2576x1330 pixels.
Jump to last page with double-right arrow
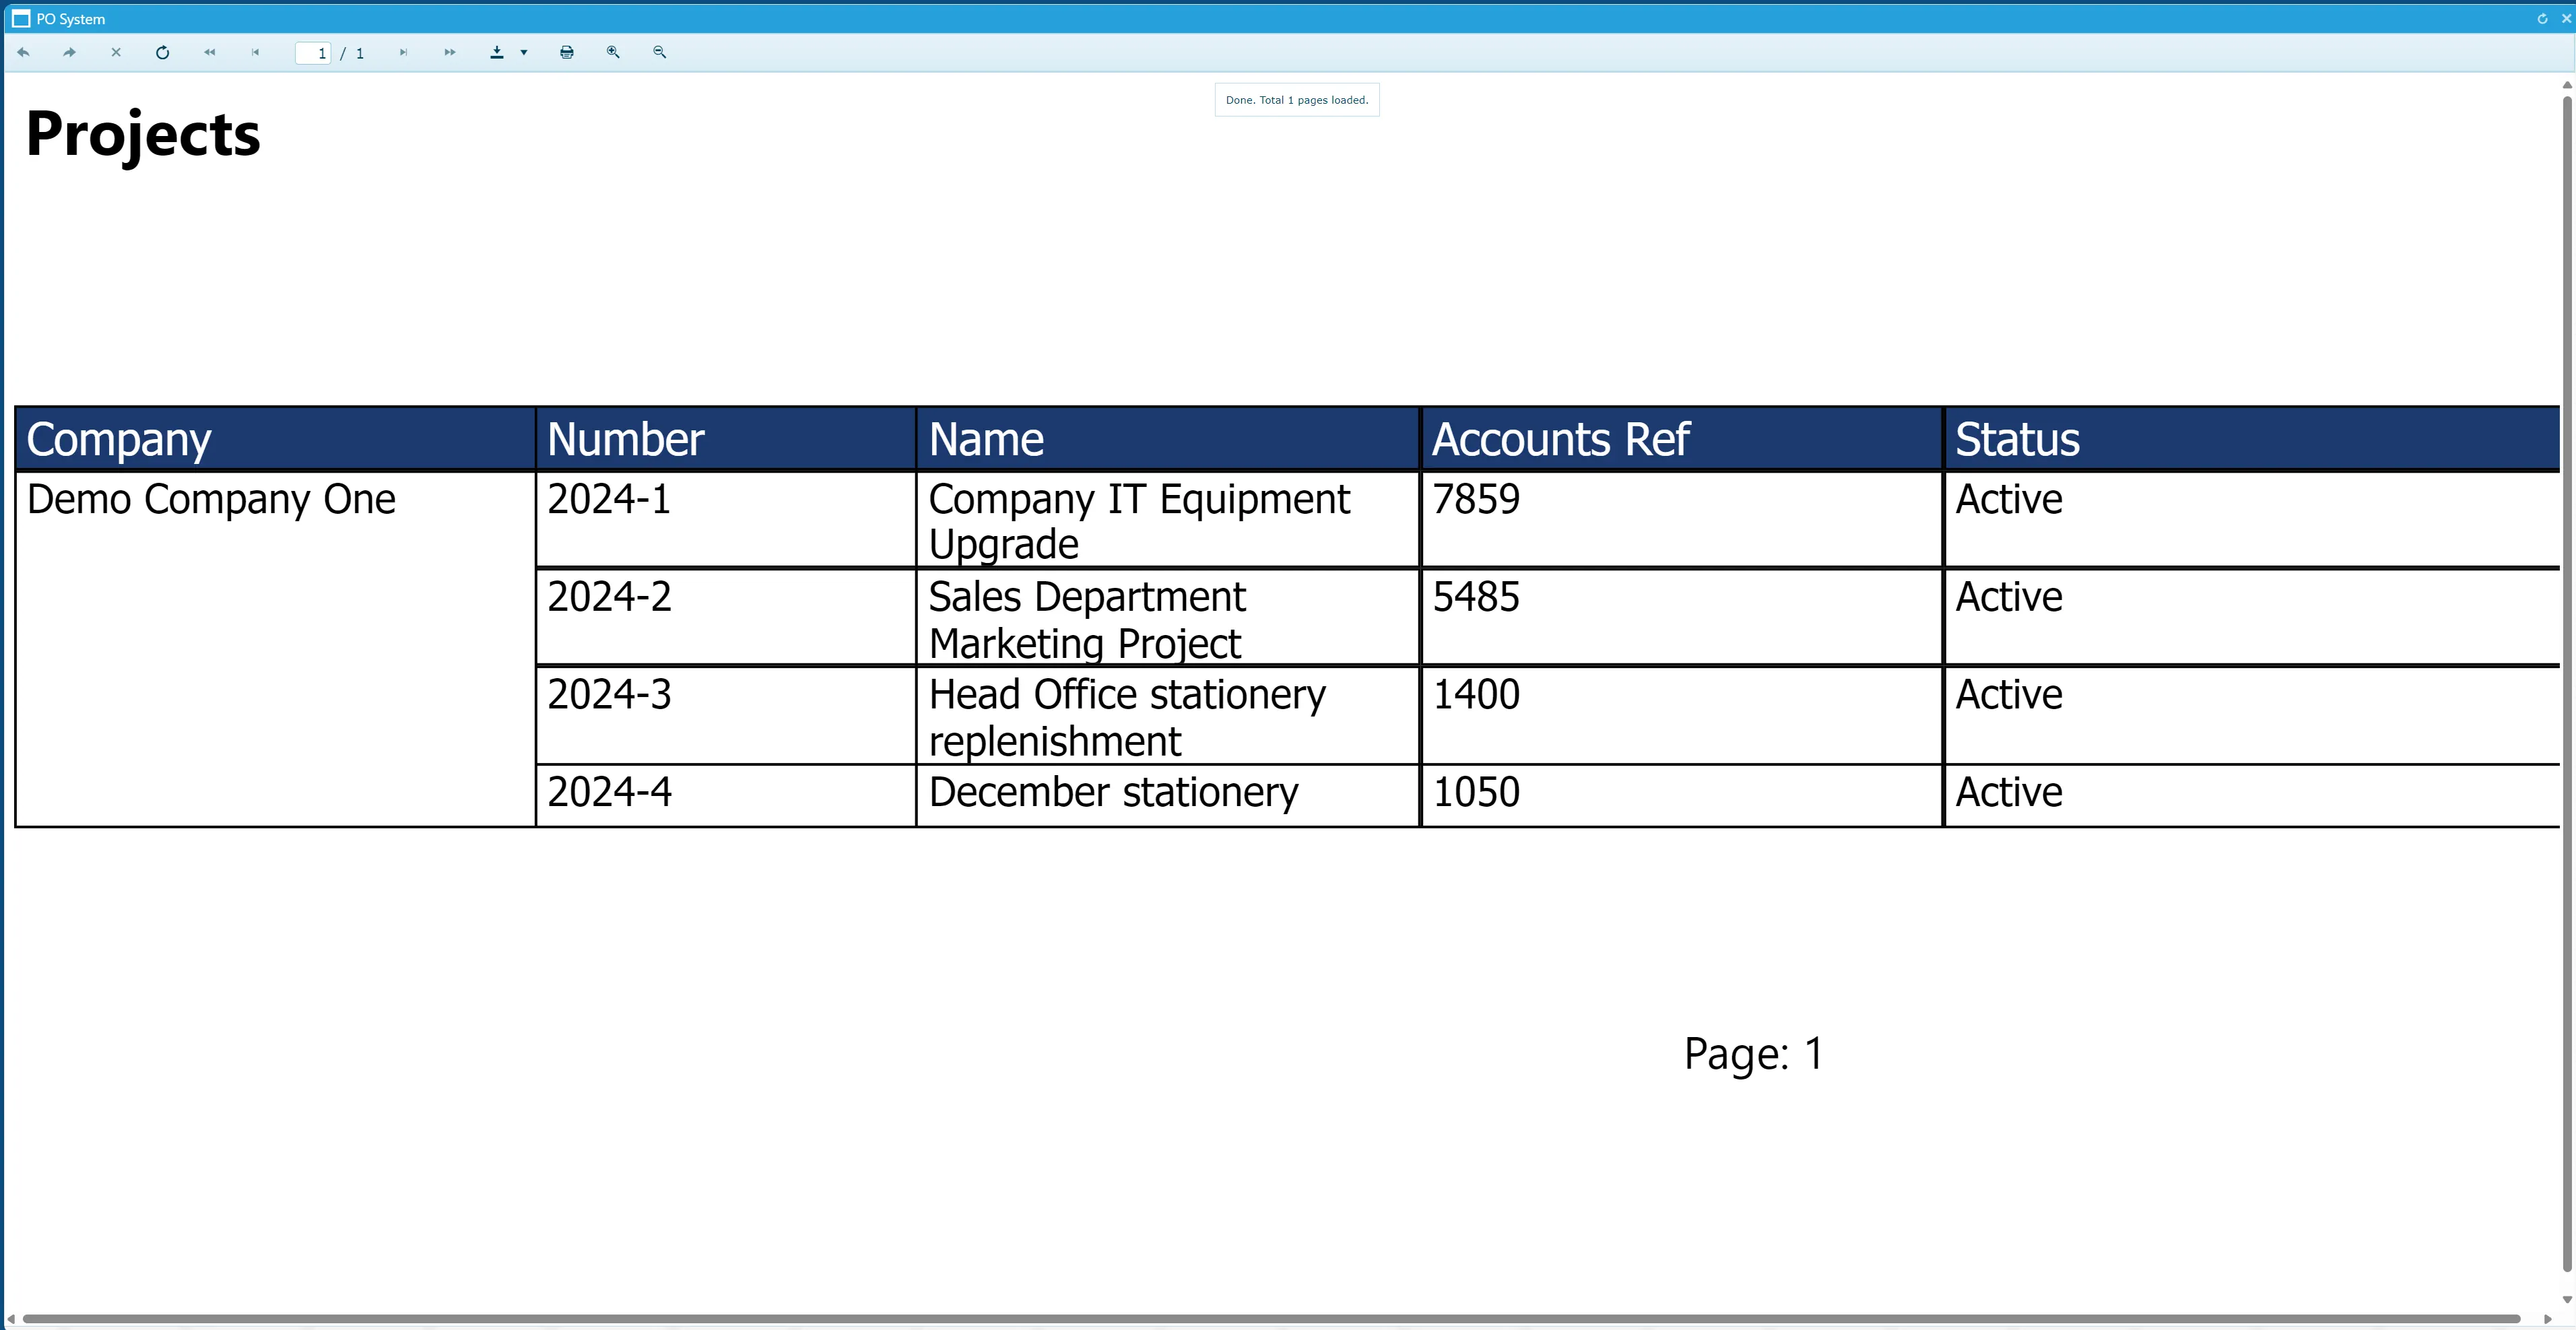450,52
